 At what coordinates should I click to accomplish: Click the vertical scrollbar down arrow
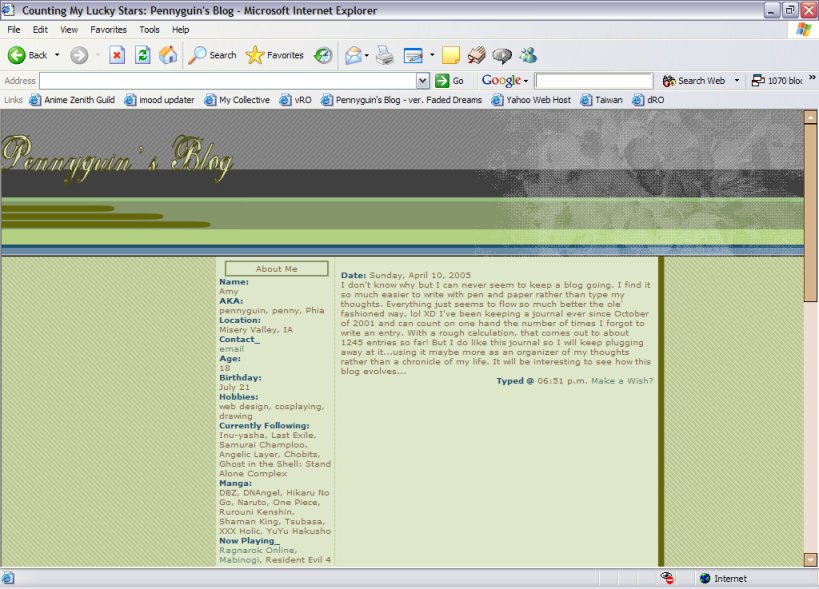pyautogui.click(x=810, y=560)
